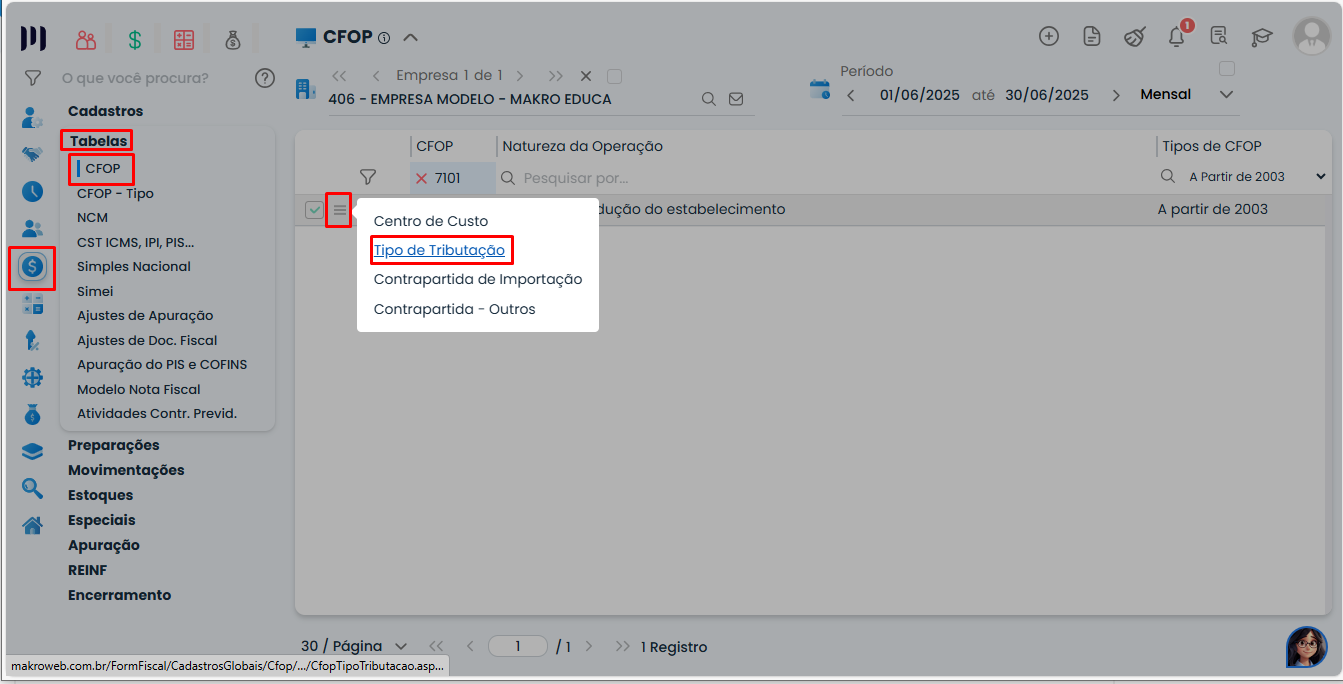Image resolution: width=1343 pixels, height=684 pixels.
Task: Jump to the last company double arrow
Action: tap(556, 76)
